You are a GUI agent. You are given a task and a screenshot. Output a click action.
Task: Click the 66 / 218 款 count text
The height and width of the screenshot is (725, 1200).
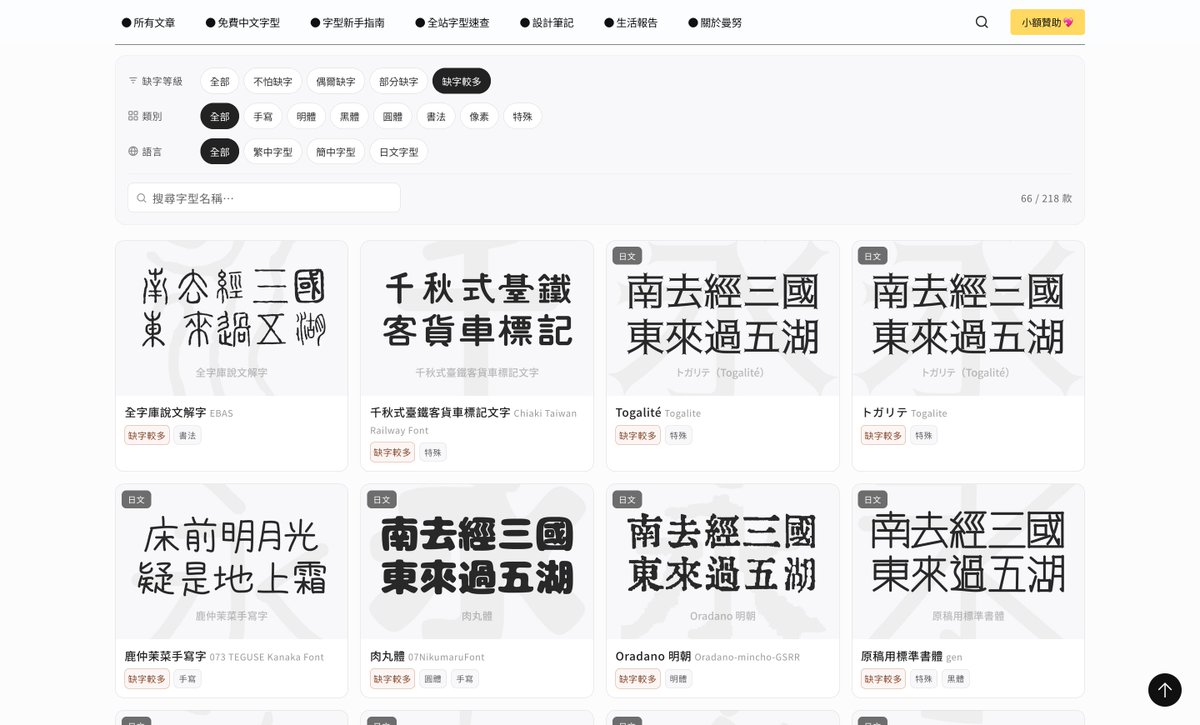coord(1046,198)
